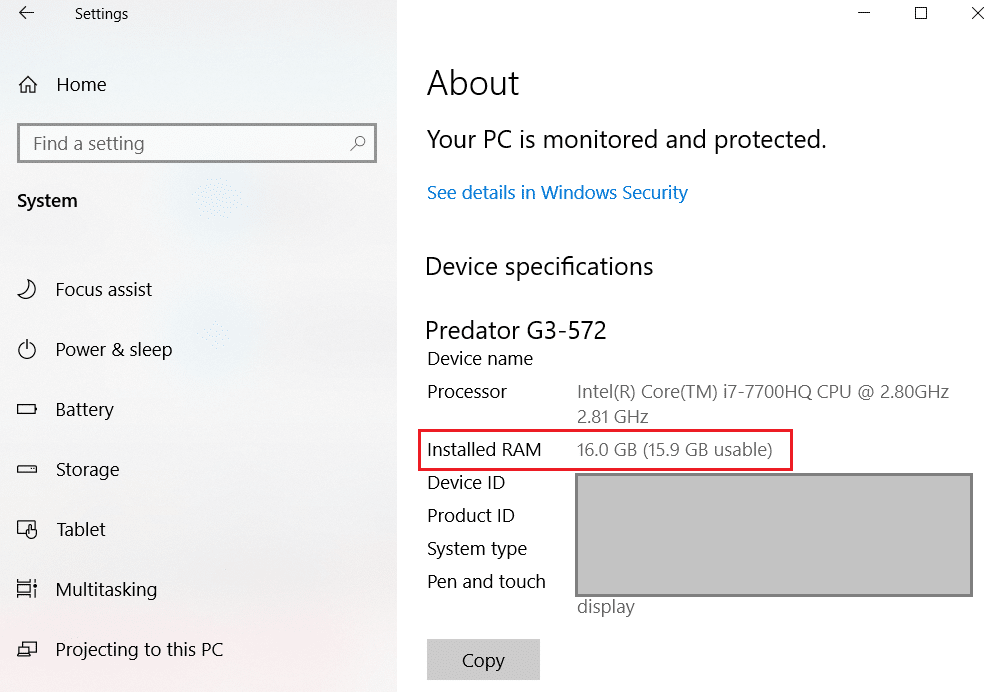
Task: Click the Copy button
Action: tap(483, 659)
